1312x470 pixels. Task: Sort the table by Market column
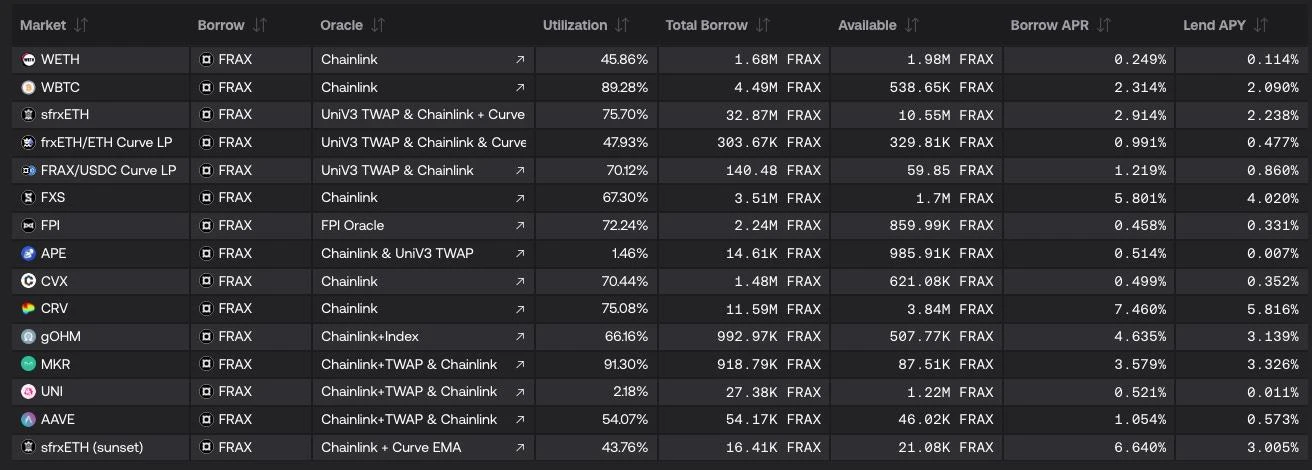[x=81, y=25]
